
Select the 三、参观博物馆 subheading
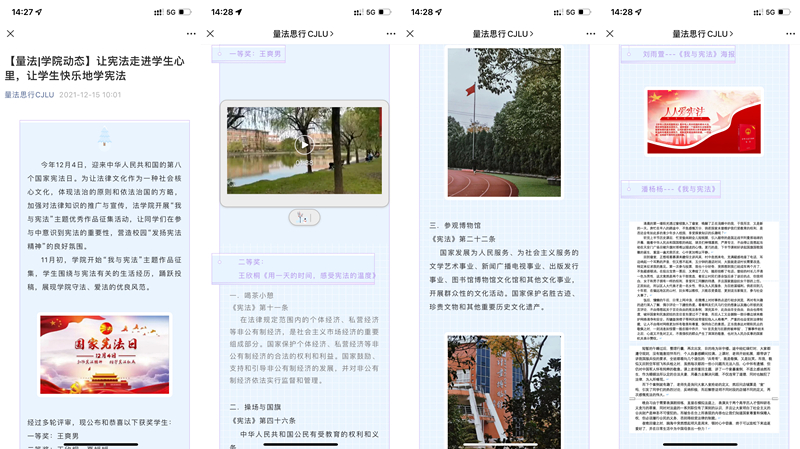455,225
